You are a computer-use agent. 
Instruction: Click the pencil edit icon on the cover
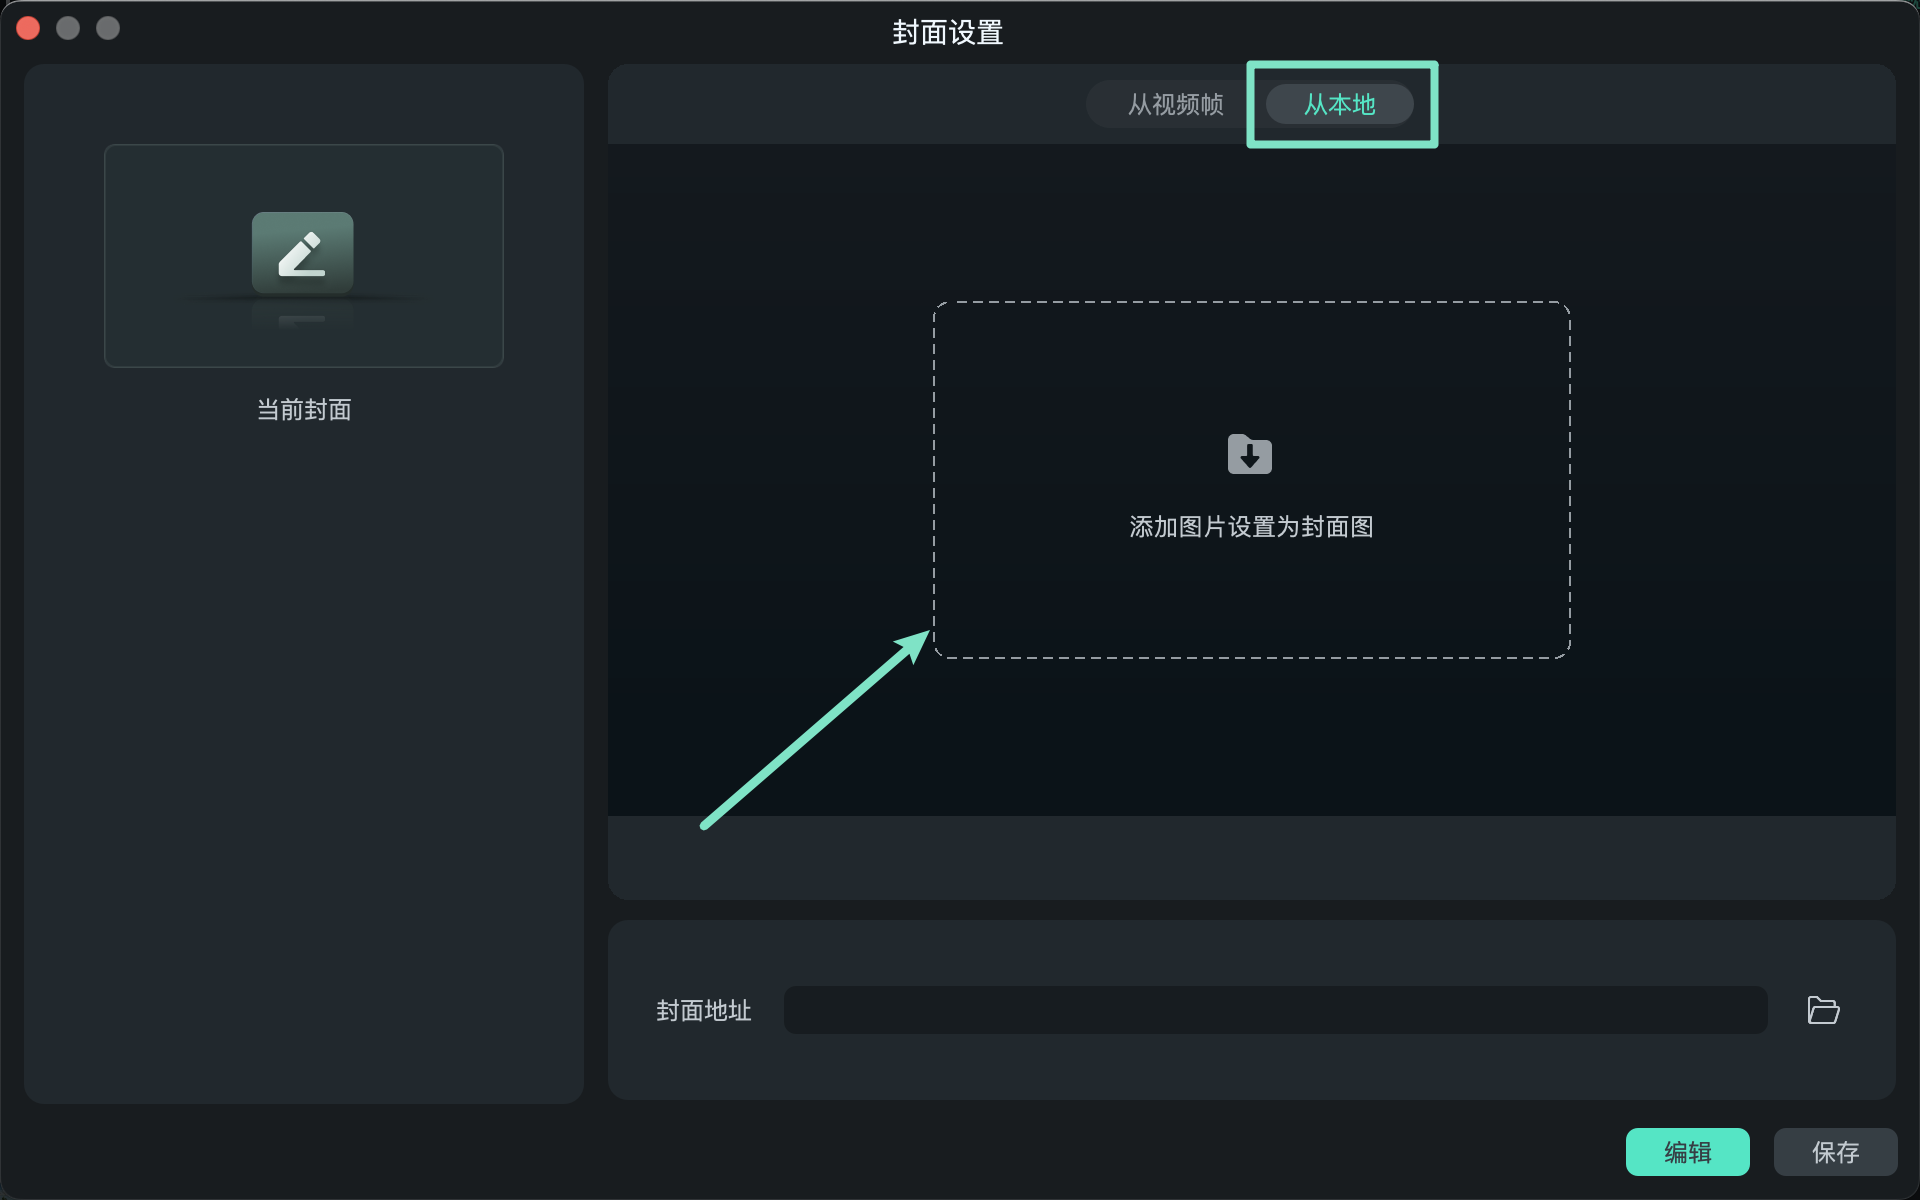[302, 253]
